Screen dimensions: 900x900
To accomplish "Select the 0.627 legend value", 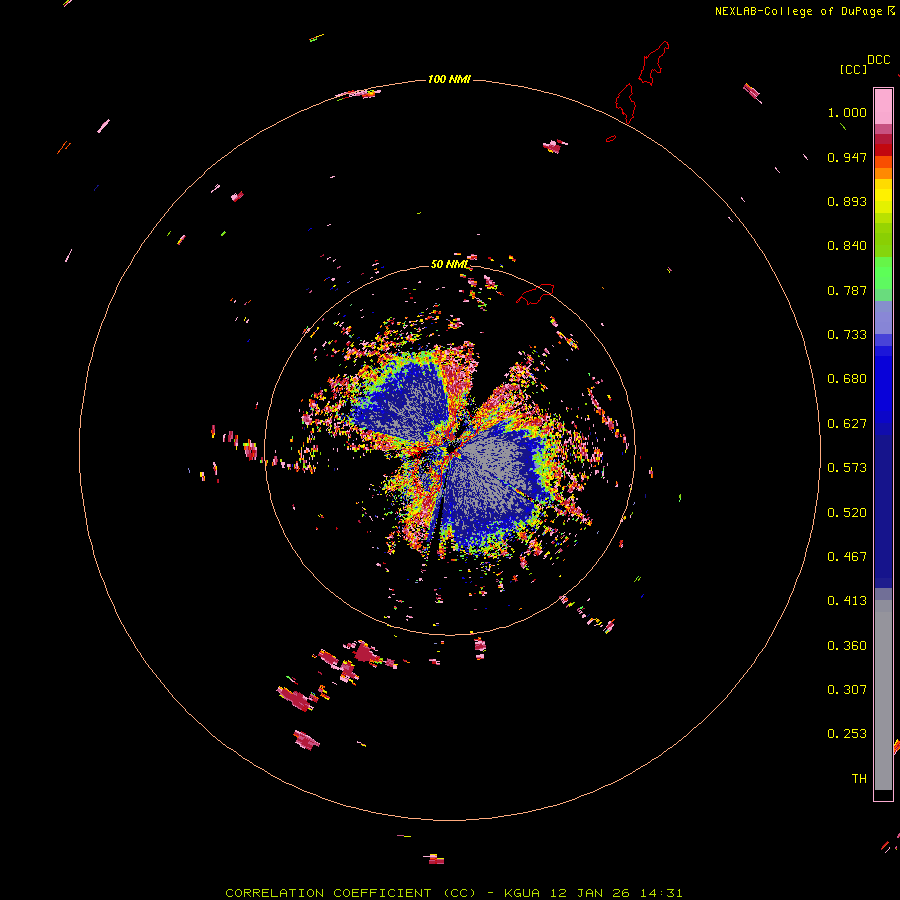I will (x=847, y=424).
